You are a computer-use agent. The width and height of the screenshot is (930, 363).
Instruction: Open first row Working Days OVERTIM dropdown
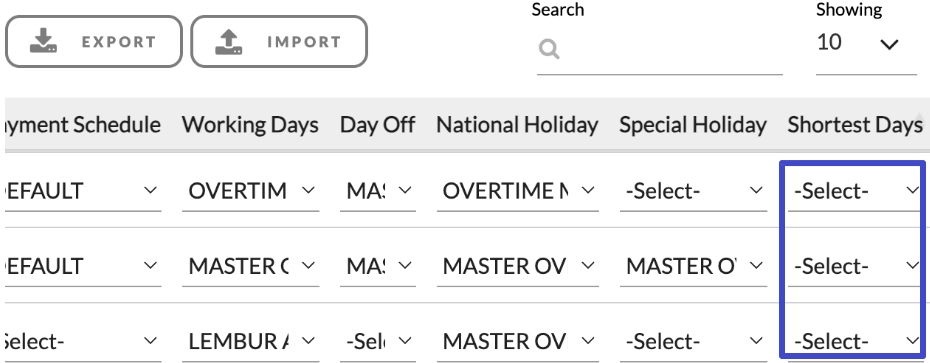[250, 191]
